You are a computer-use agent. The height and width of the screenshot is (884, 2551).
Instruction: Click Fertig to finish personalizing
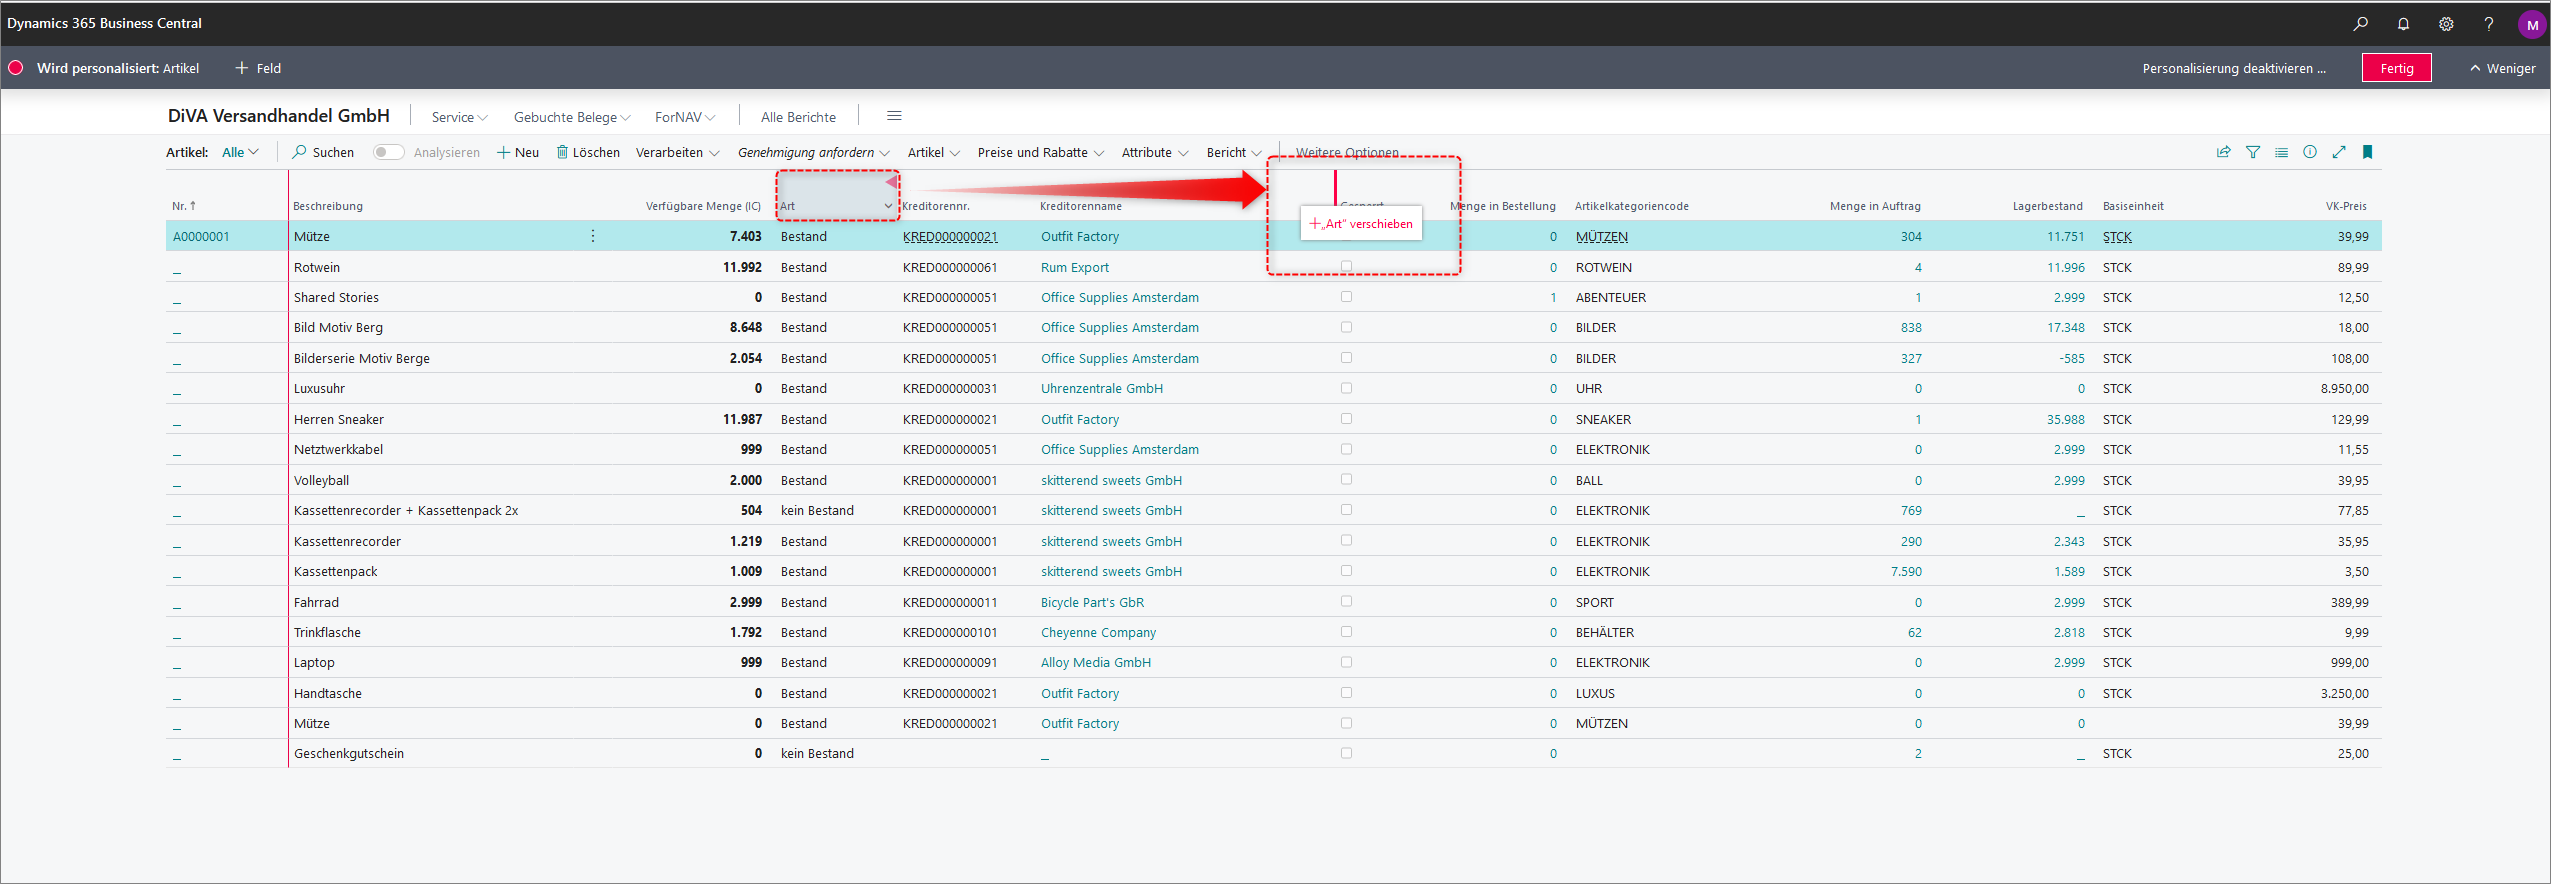pyautogui.click(x=2396, y=68)
